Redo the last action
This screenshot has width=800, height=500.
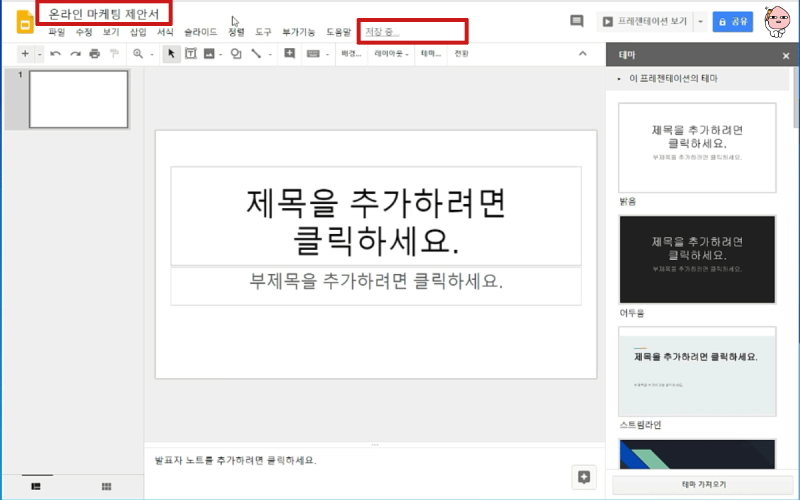[75, 54]
